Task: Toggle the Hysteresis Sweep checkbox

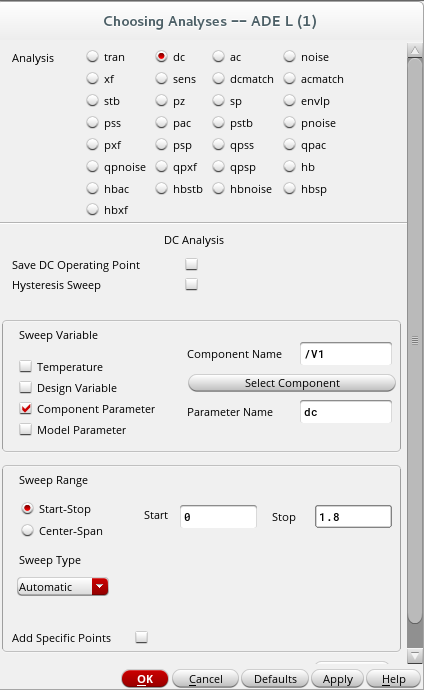Action: (x=191, y=284)
